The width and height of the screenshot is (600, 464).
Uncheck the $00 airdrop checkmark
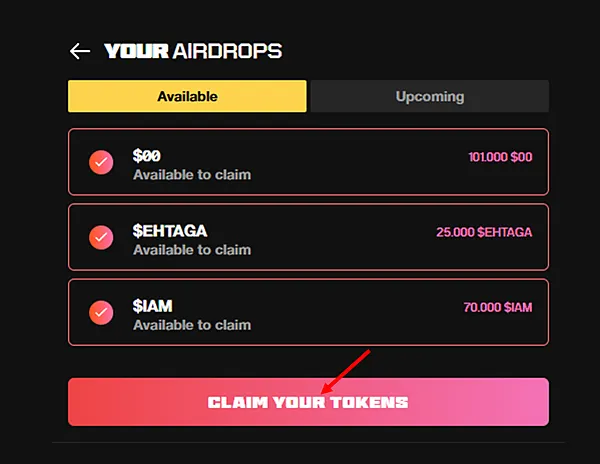pyautogui.click(x=101, y=162)
